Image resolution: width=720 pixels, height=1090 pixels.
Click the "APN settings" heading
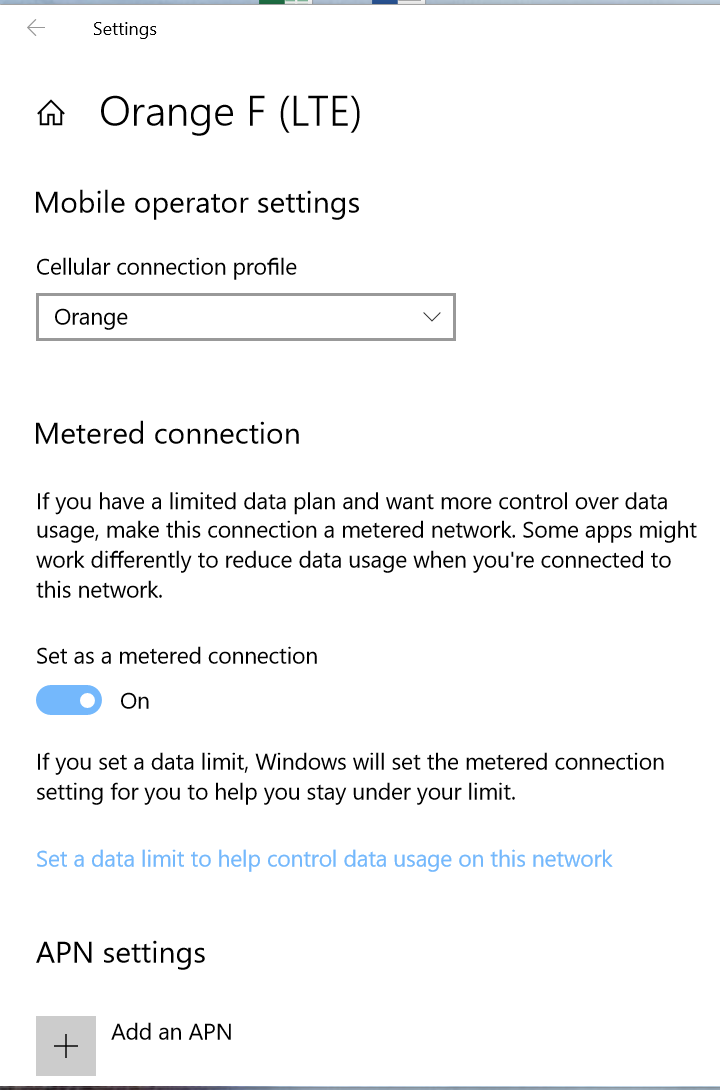click(x=121, y=953)
